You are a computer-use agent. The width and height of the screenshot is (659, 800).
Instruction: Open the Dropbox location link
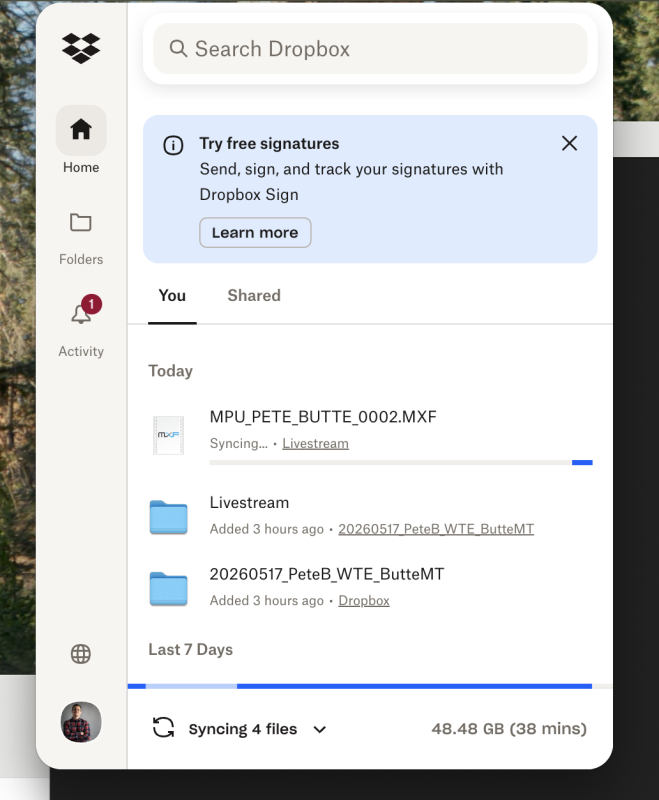[364, 601]
